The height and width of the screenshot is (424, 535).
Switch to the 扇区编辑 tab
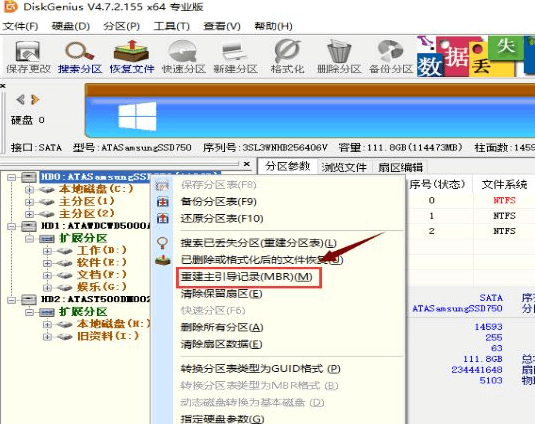(401, 167)
